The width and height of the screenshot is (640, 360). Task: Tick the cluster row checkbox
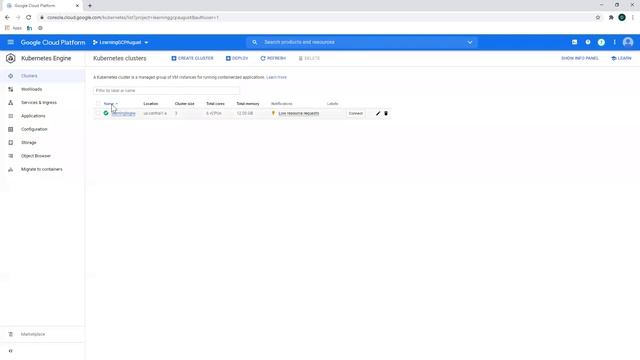pyautogui.click(x=98, y=113)
